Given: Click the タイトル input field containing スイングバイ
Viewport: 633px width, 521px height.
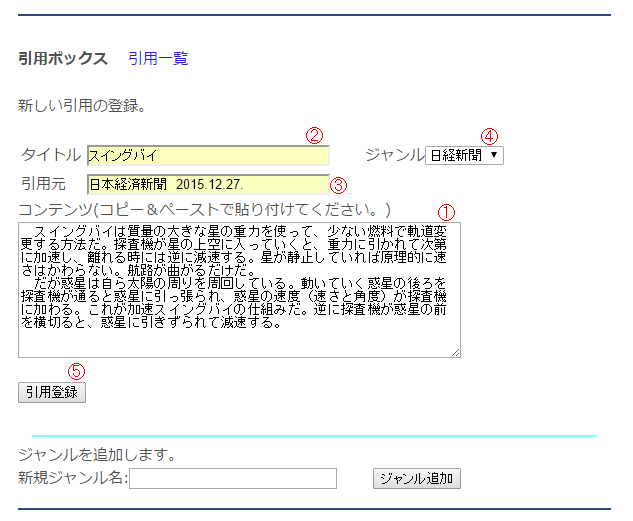Looking at the screenshot, I should (208, 156).
